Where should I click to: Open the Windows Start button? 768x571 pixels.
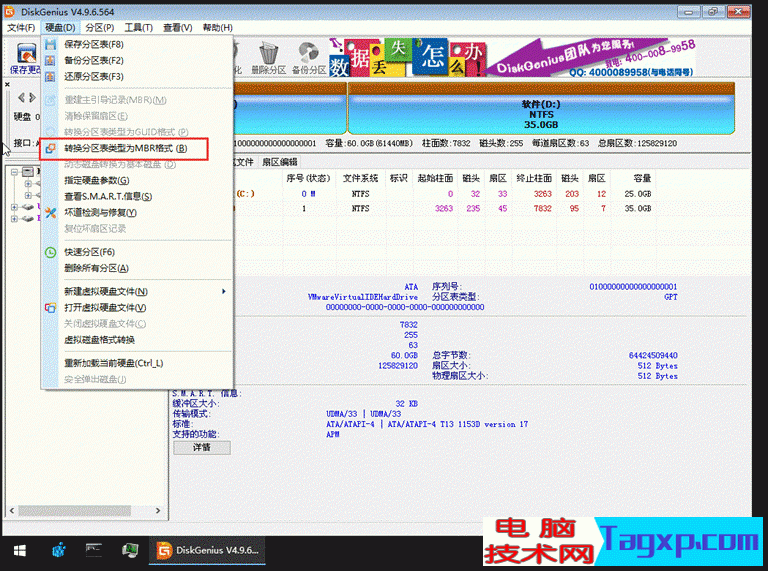[20, 551]
